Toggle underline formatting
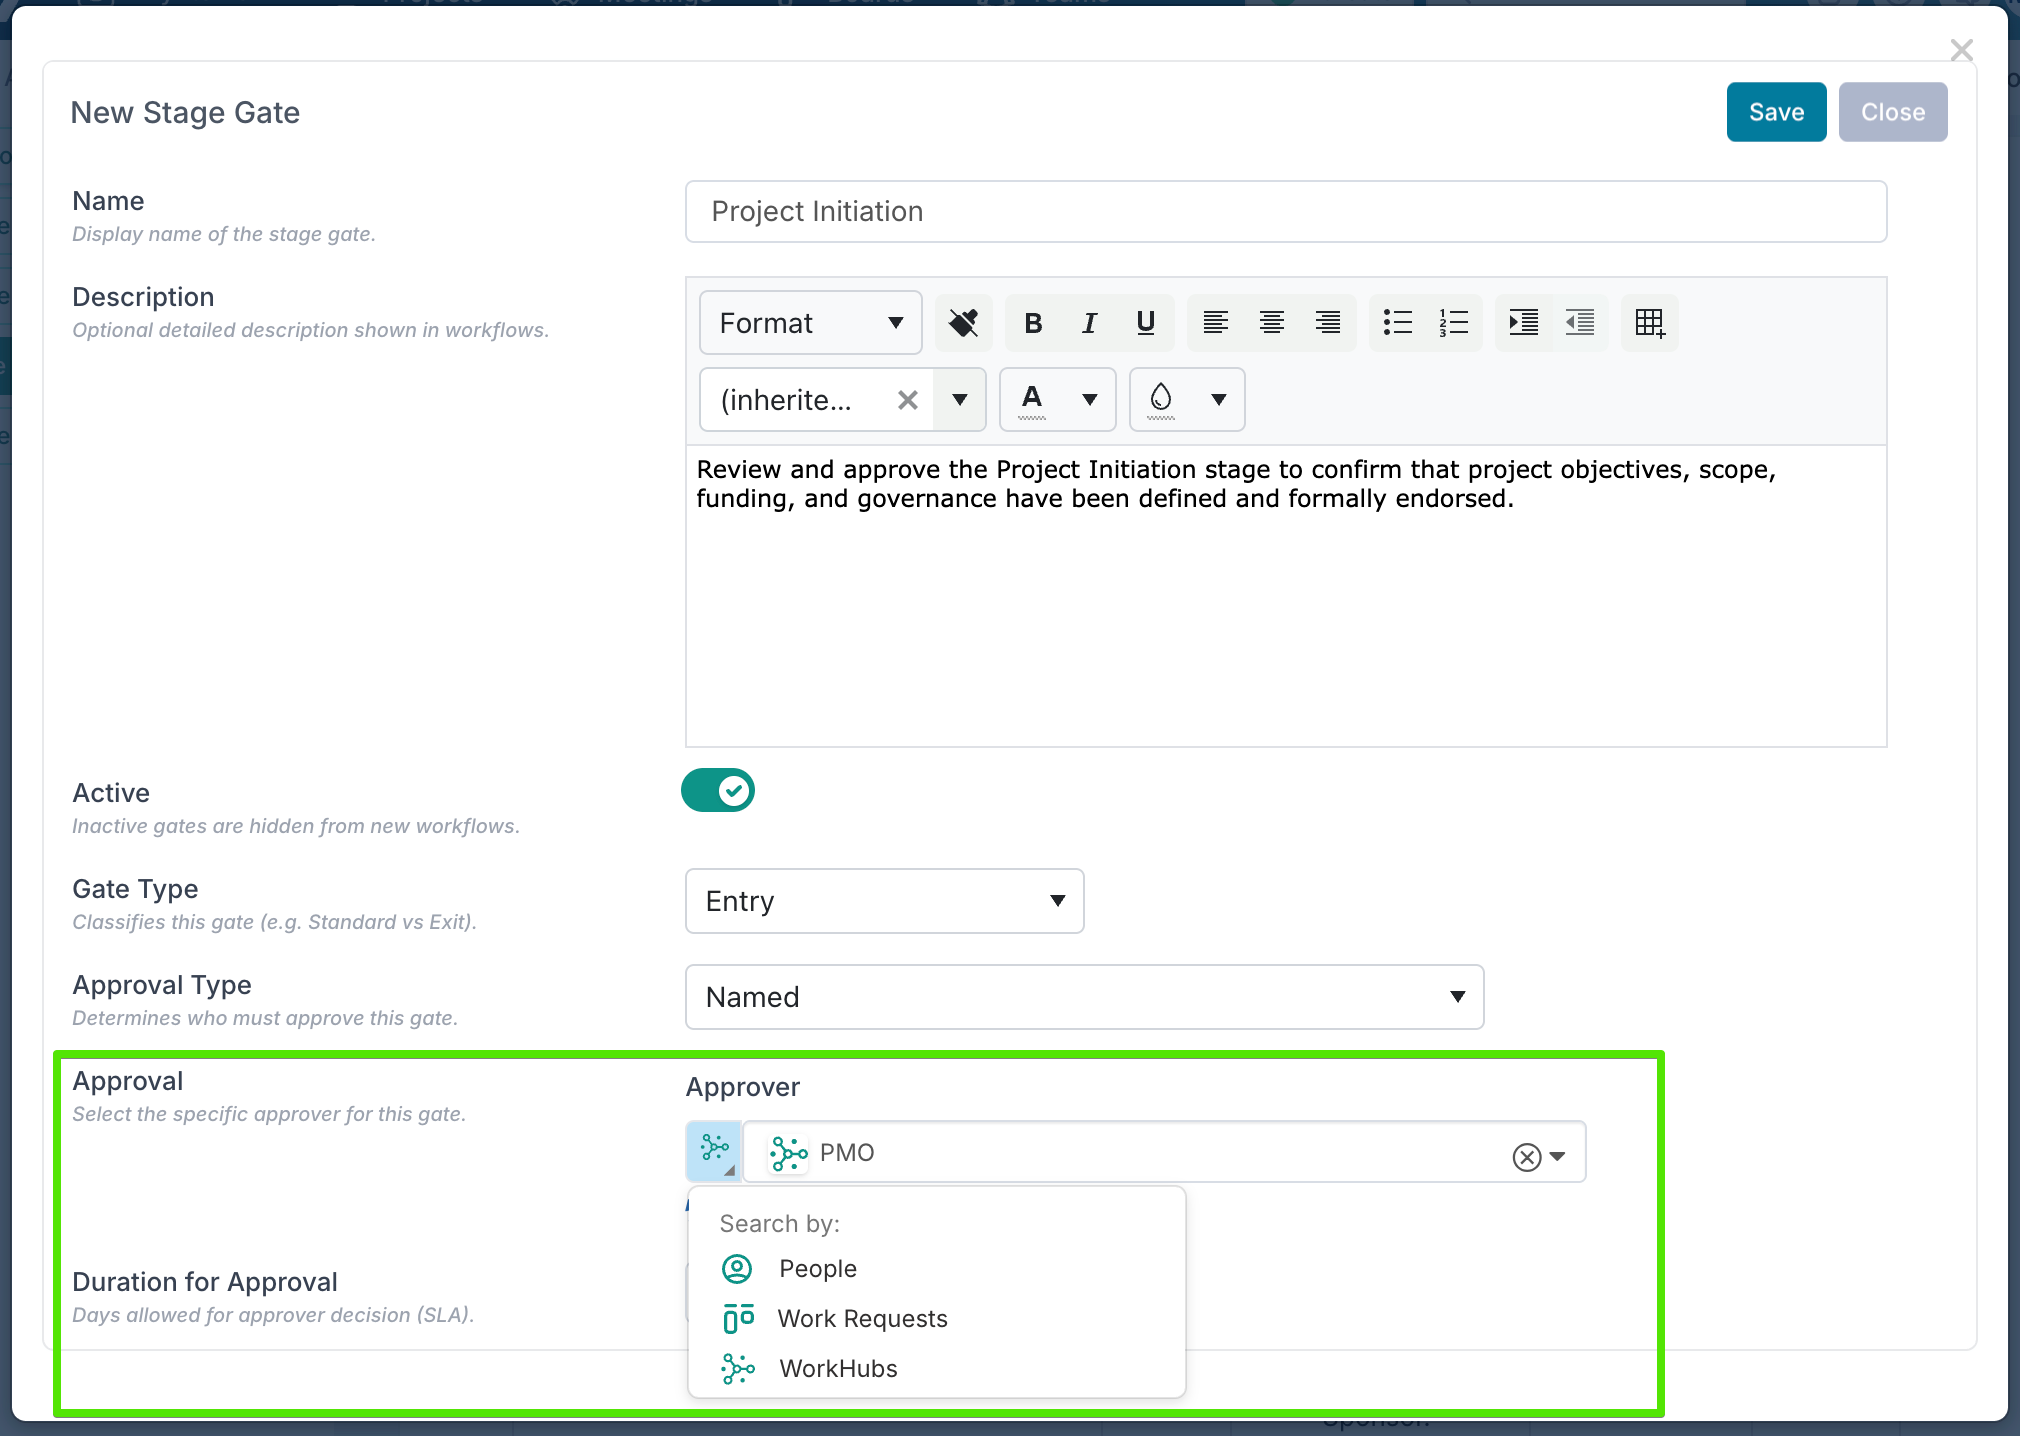This screenshot has width=2020, height=1436. click(1145, 323)
